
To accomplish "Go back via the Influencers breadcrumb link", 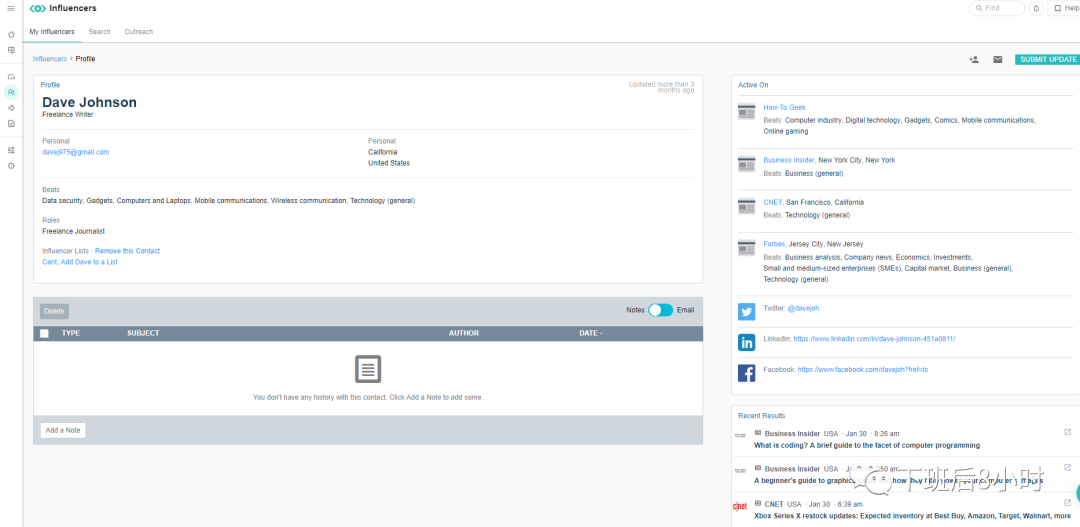I will 50,59.
